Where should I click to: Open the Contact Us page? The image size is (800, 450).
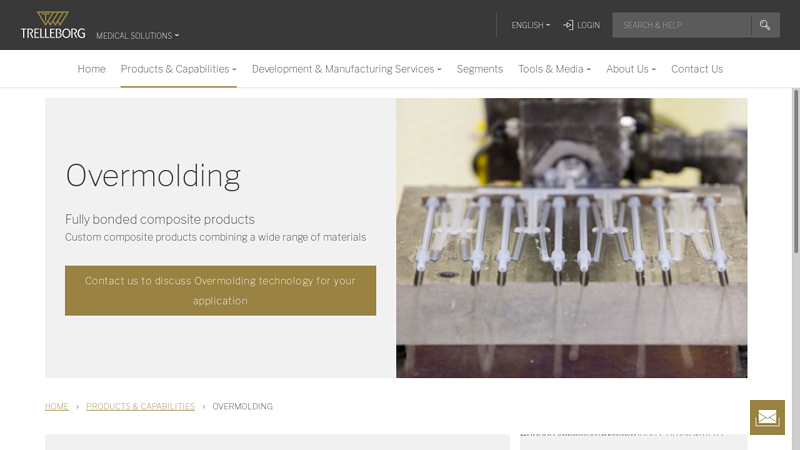click(x=697, y=69)
